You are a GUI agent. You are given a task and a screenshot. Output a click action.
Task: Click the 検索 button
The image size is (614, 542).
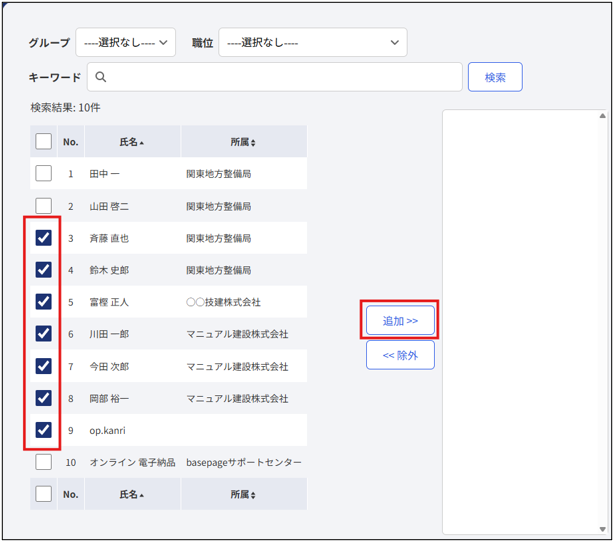click(495, 77)
